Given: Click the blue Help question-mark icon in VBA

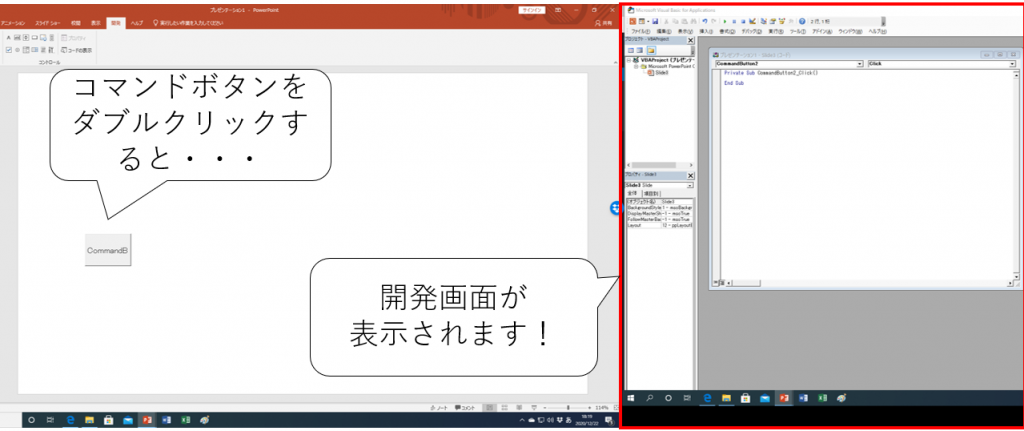Looking at the screenshot, I should coord(802,22).
